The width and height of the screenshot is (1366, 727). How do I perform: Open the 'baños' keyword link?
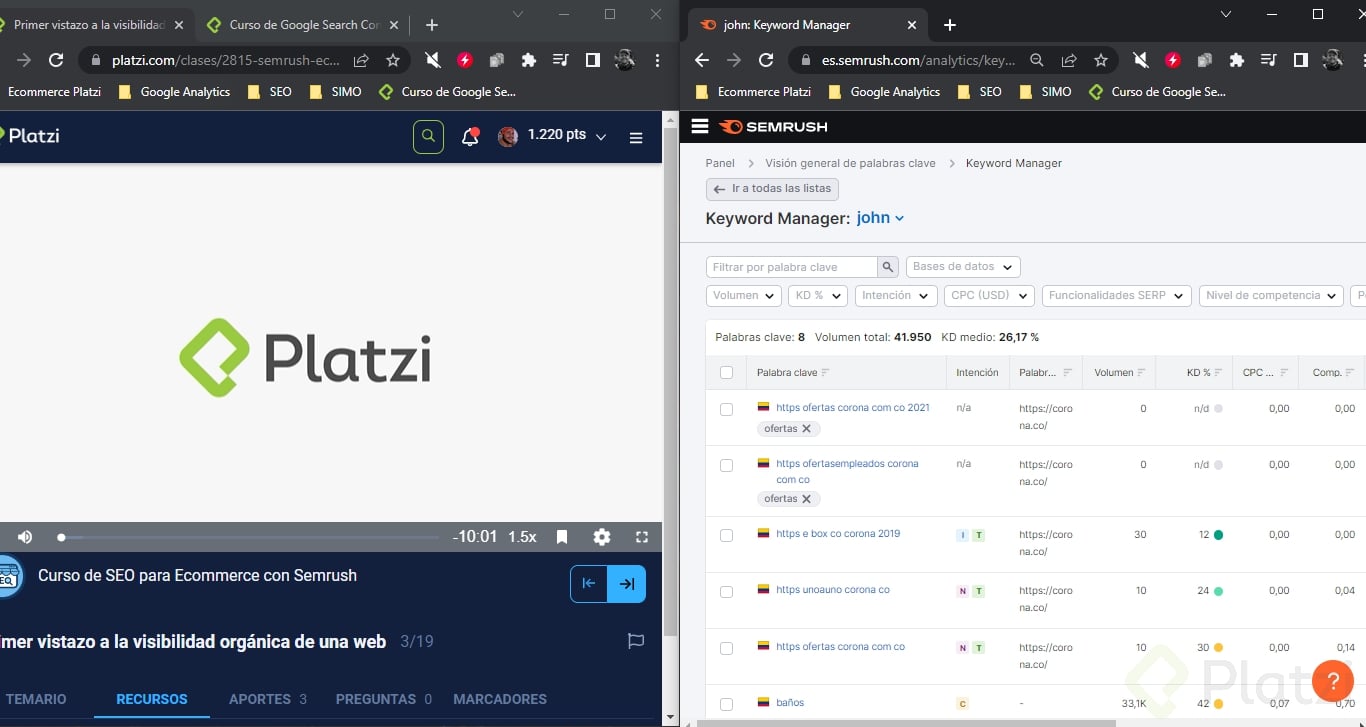point(790,703)
